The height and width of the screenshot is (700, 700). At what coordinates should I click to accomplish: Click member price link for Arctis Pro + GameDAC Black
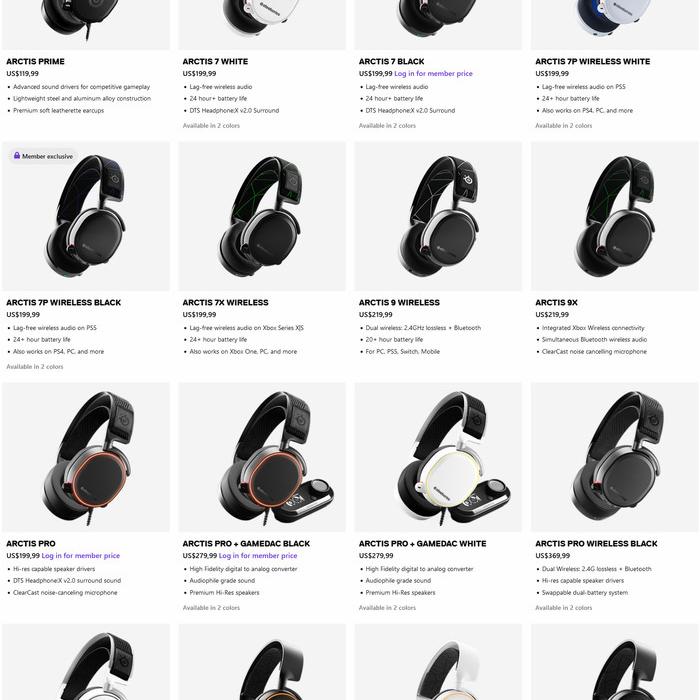coord(258,556)
